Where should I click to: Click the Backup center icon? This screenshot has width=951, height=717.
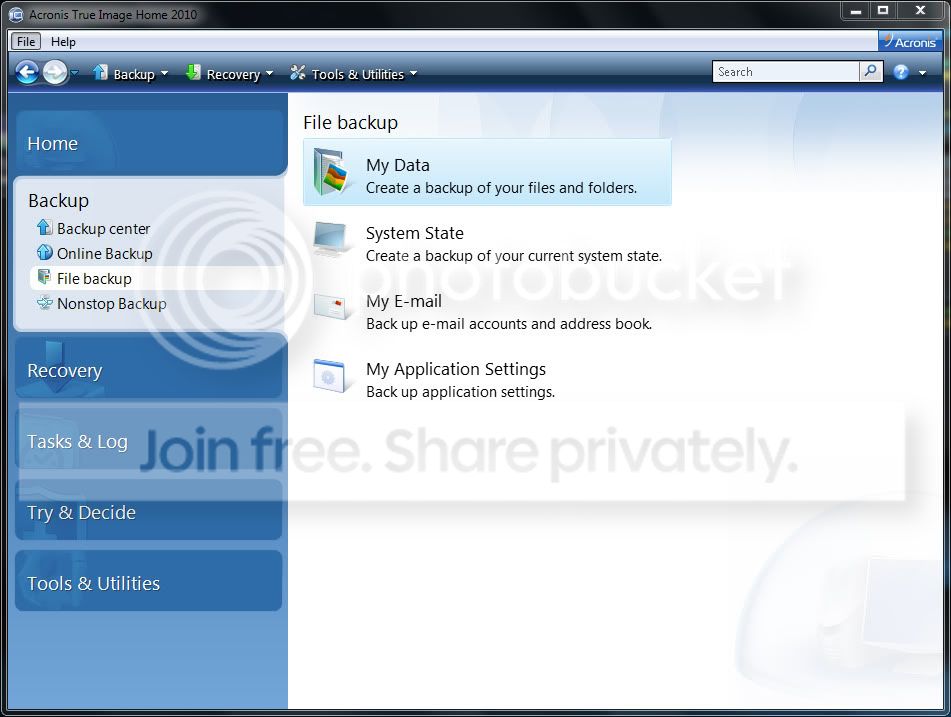tap(44, 227)
